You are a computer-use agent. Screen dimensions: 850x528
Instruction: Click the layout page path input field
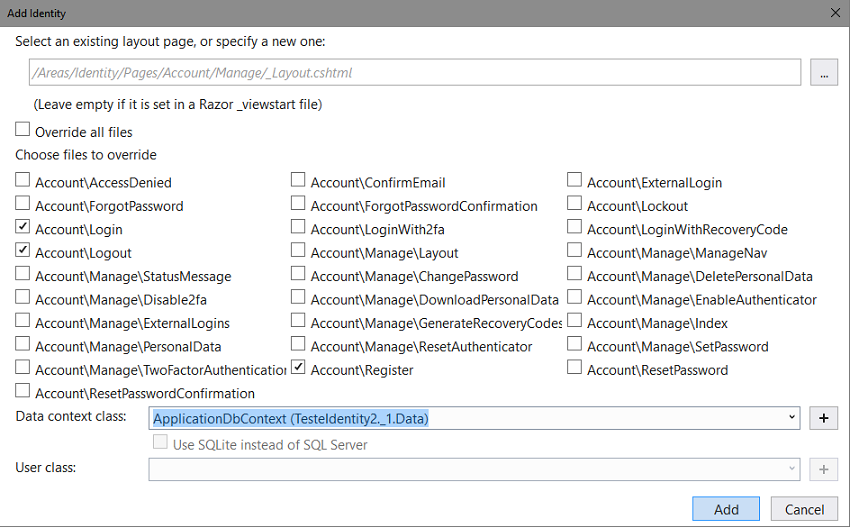414,73
